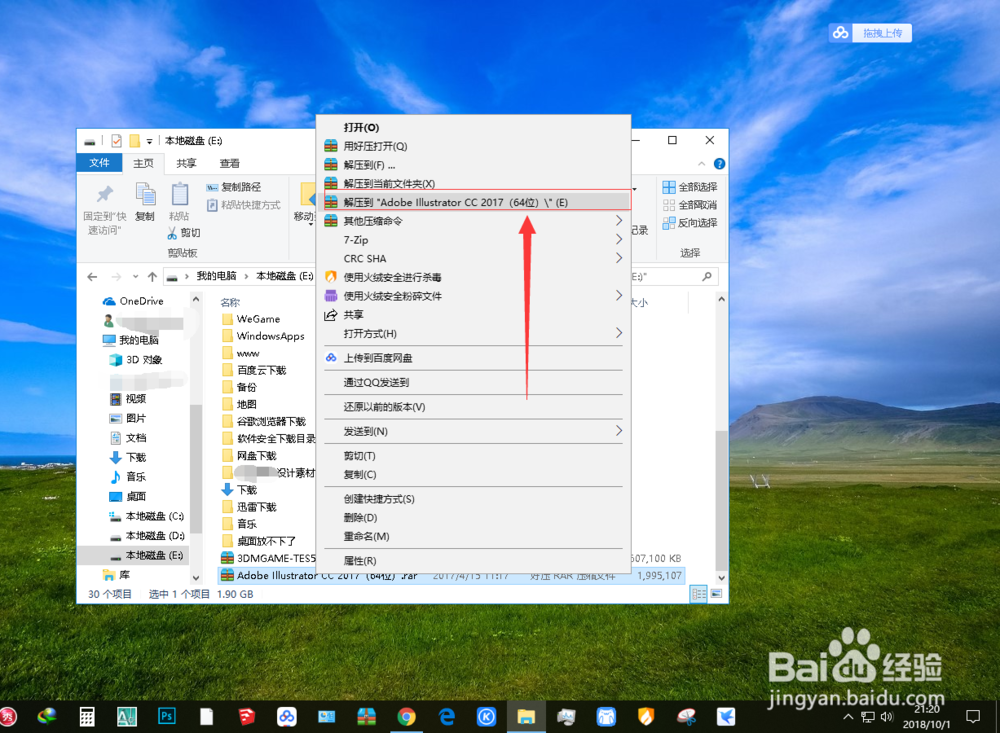Expand the 7-Zip submenu
1000x733 pixels.
[x=473, y=240]
